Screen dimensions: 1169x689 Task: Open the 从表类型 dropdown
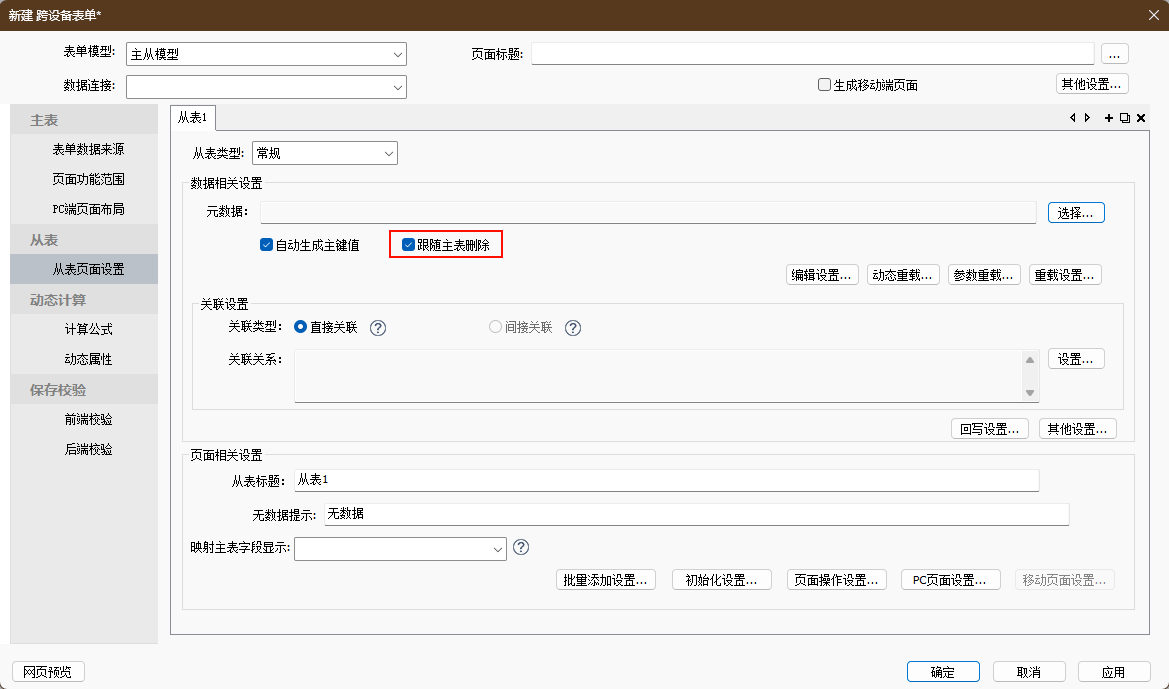click(x=389, y=153)
